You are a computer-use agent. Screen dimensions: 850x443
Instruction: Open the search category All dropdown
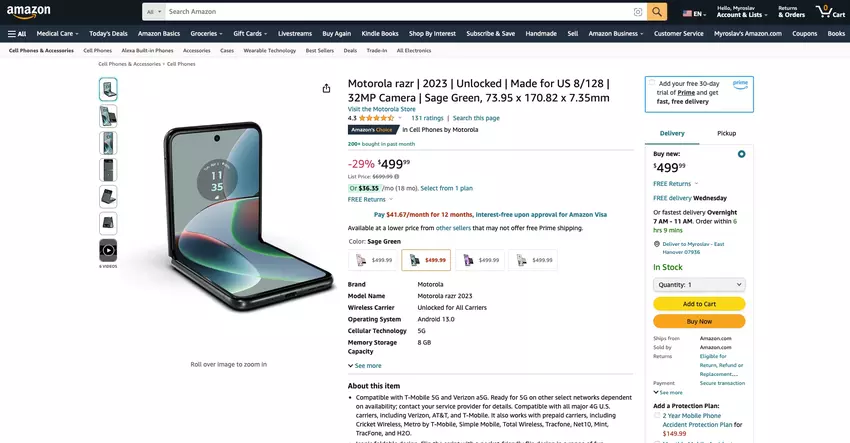tap(153, 12)
